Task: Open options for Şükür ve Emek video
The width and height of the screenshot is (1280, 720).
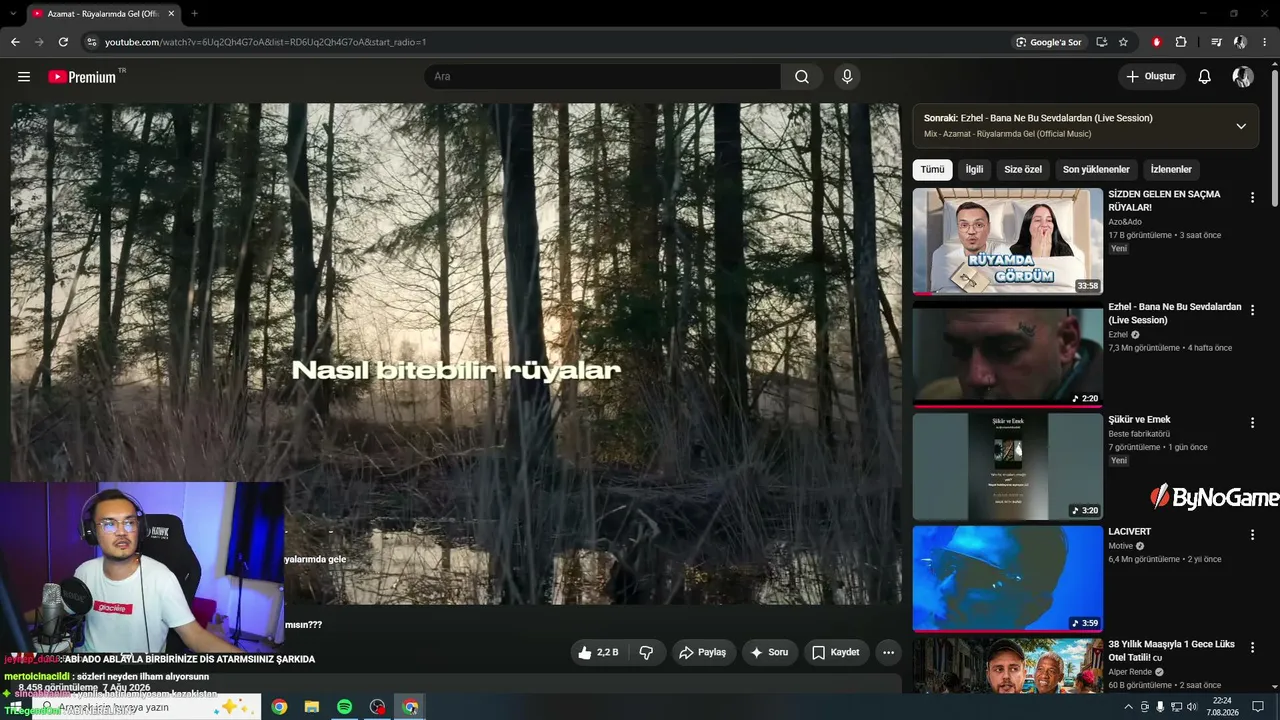Action: 1252,423
